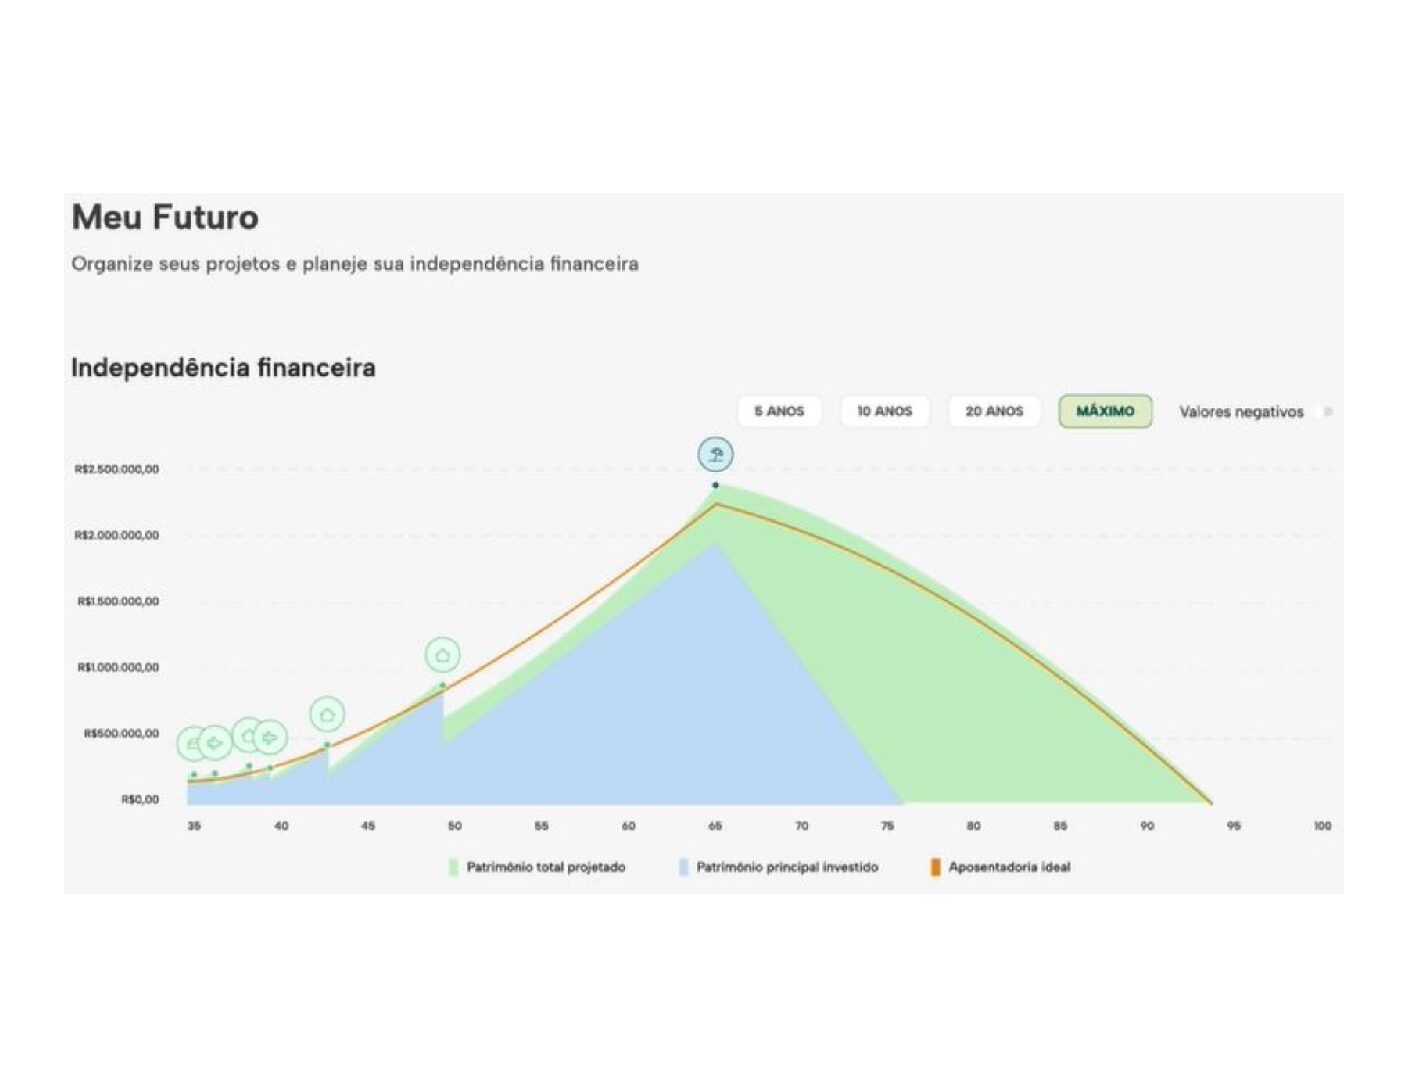Click orange Aposentadoria ideal legend swatch
The height and width of the screenshot is (1088, 1408).
(935, 867)
